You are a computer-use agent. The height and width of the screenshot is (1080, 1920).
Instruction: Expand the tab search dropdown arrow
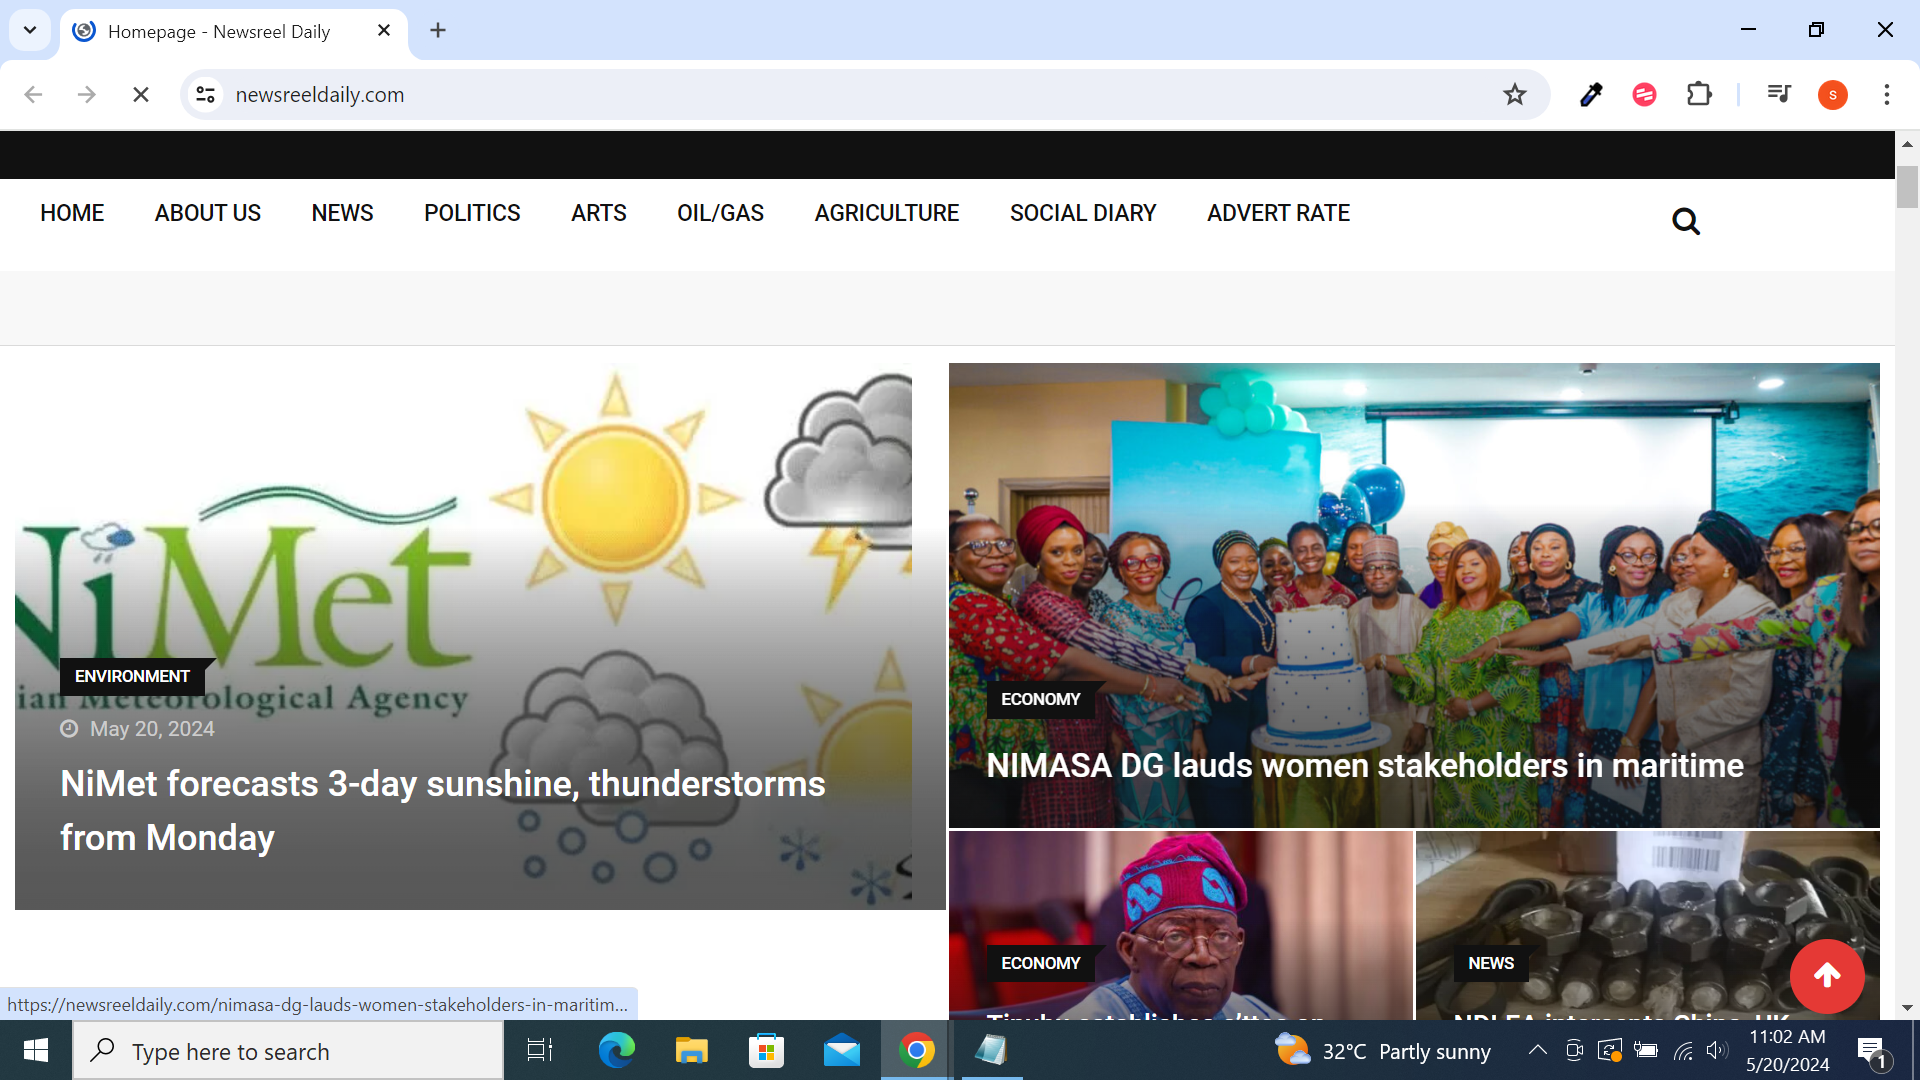coord(30,30)
